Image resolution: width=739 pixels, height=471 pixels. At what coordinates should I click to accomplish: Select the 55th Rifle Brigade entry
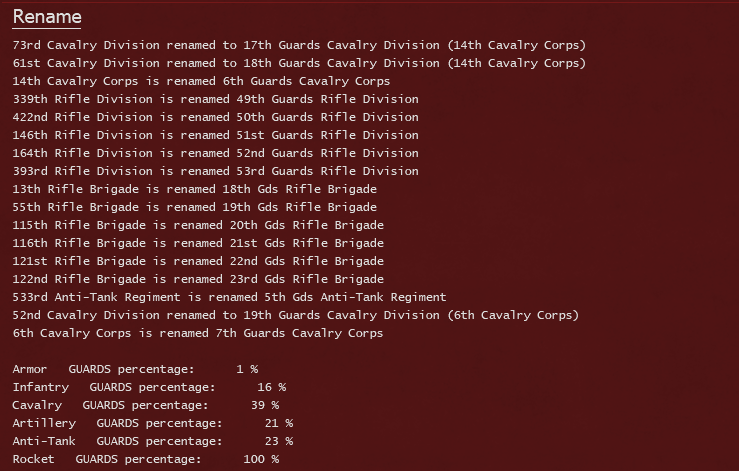coord(195,207)
